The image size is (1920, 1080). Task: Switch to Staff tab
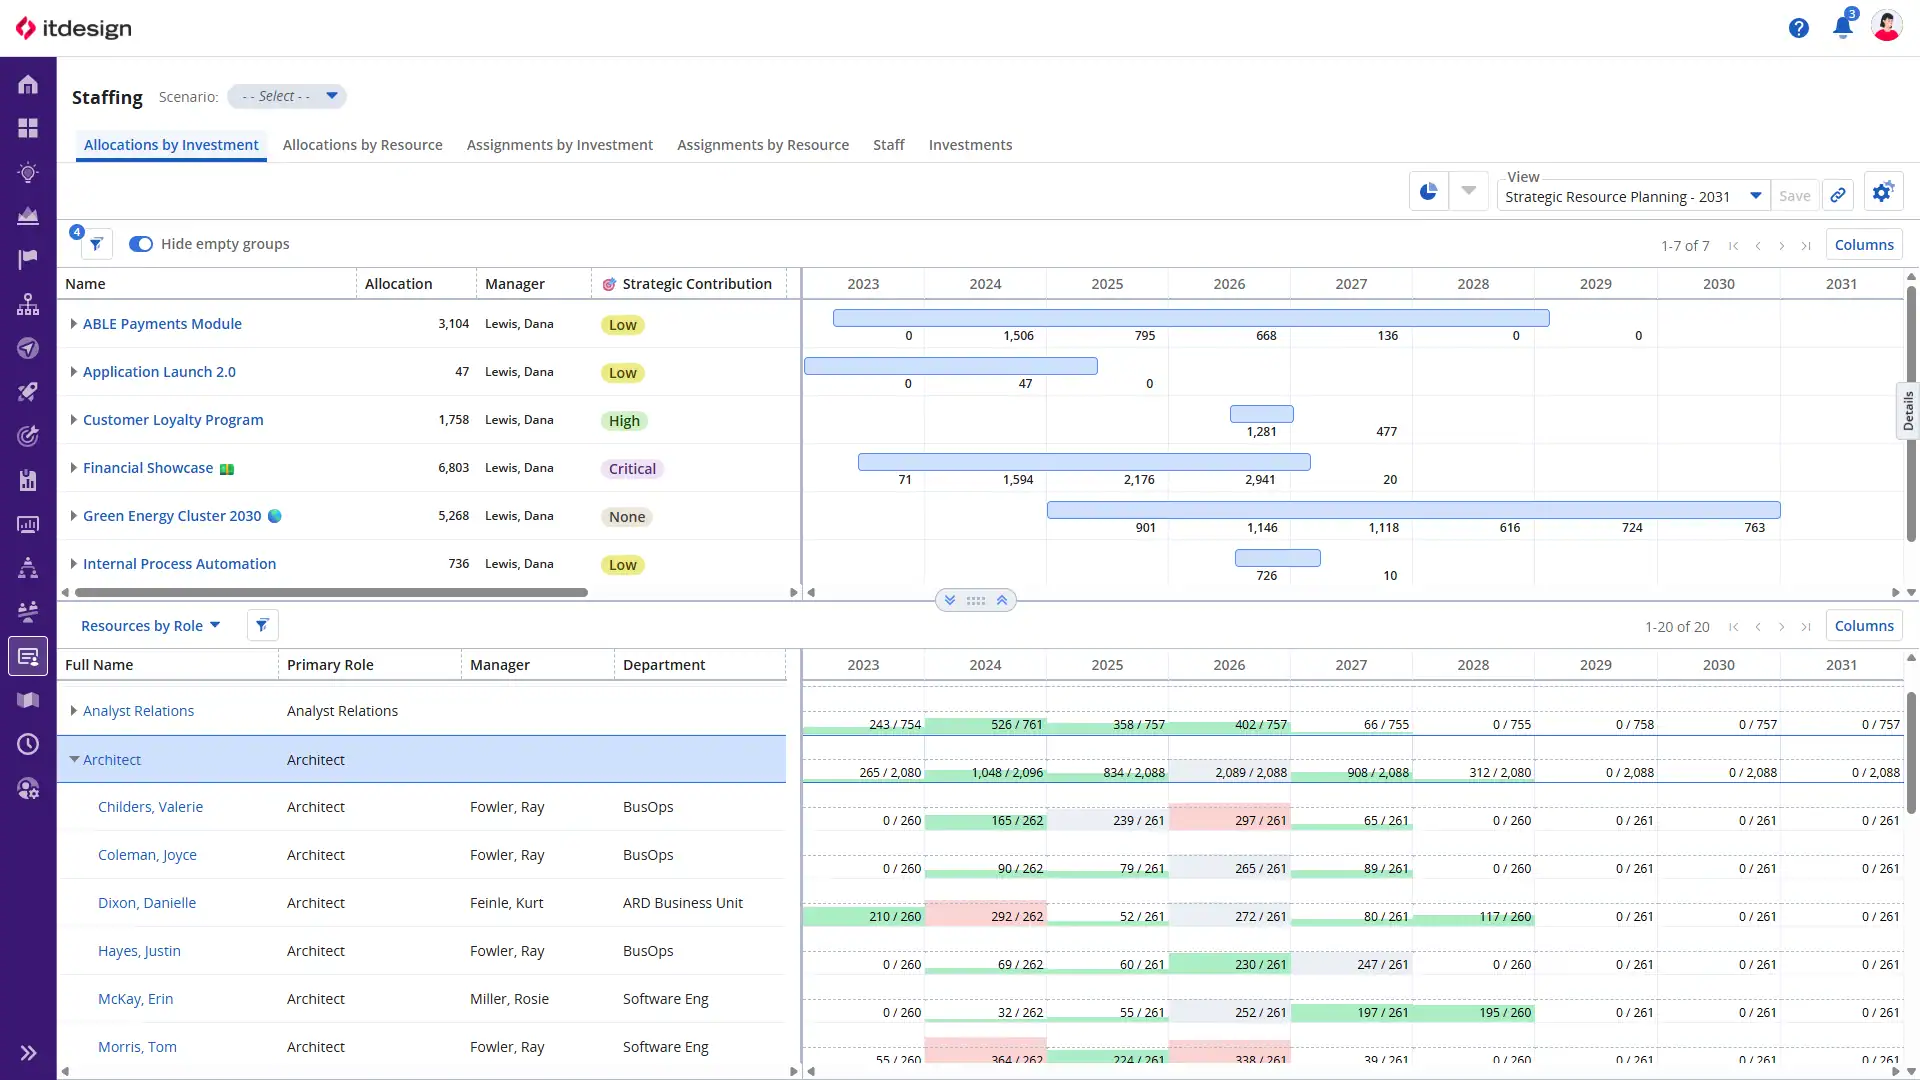tap(888, 145)
